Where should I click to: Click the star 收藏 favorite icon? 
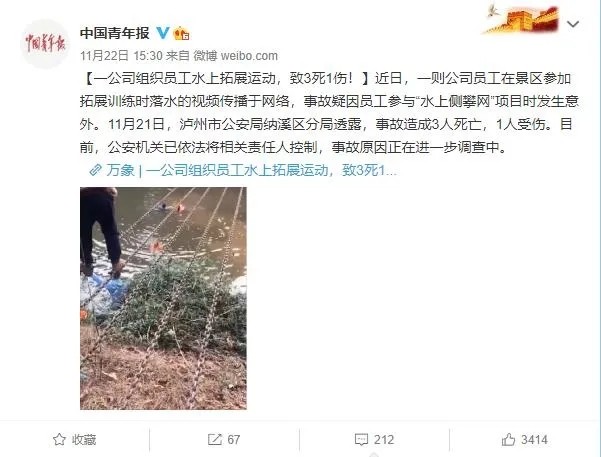pyautogui.click(x=59, y=439)
